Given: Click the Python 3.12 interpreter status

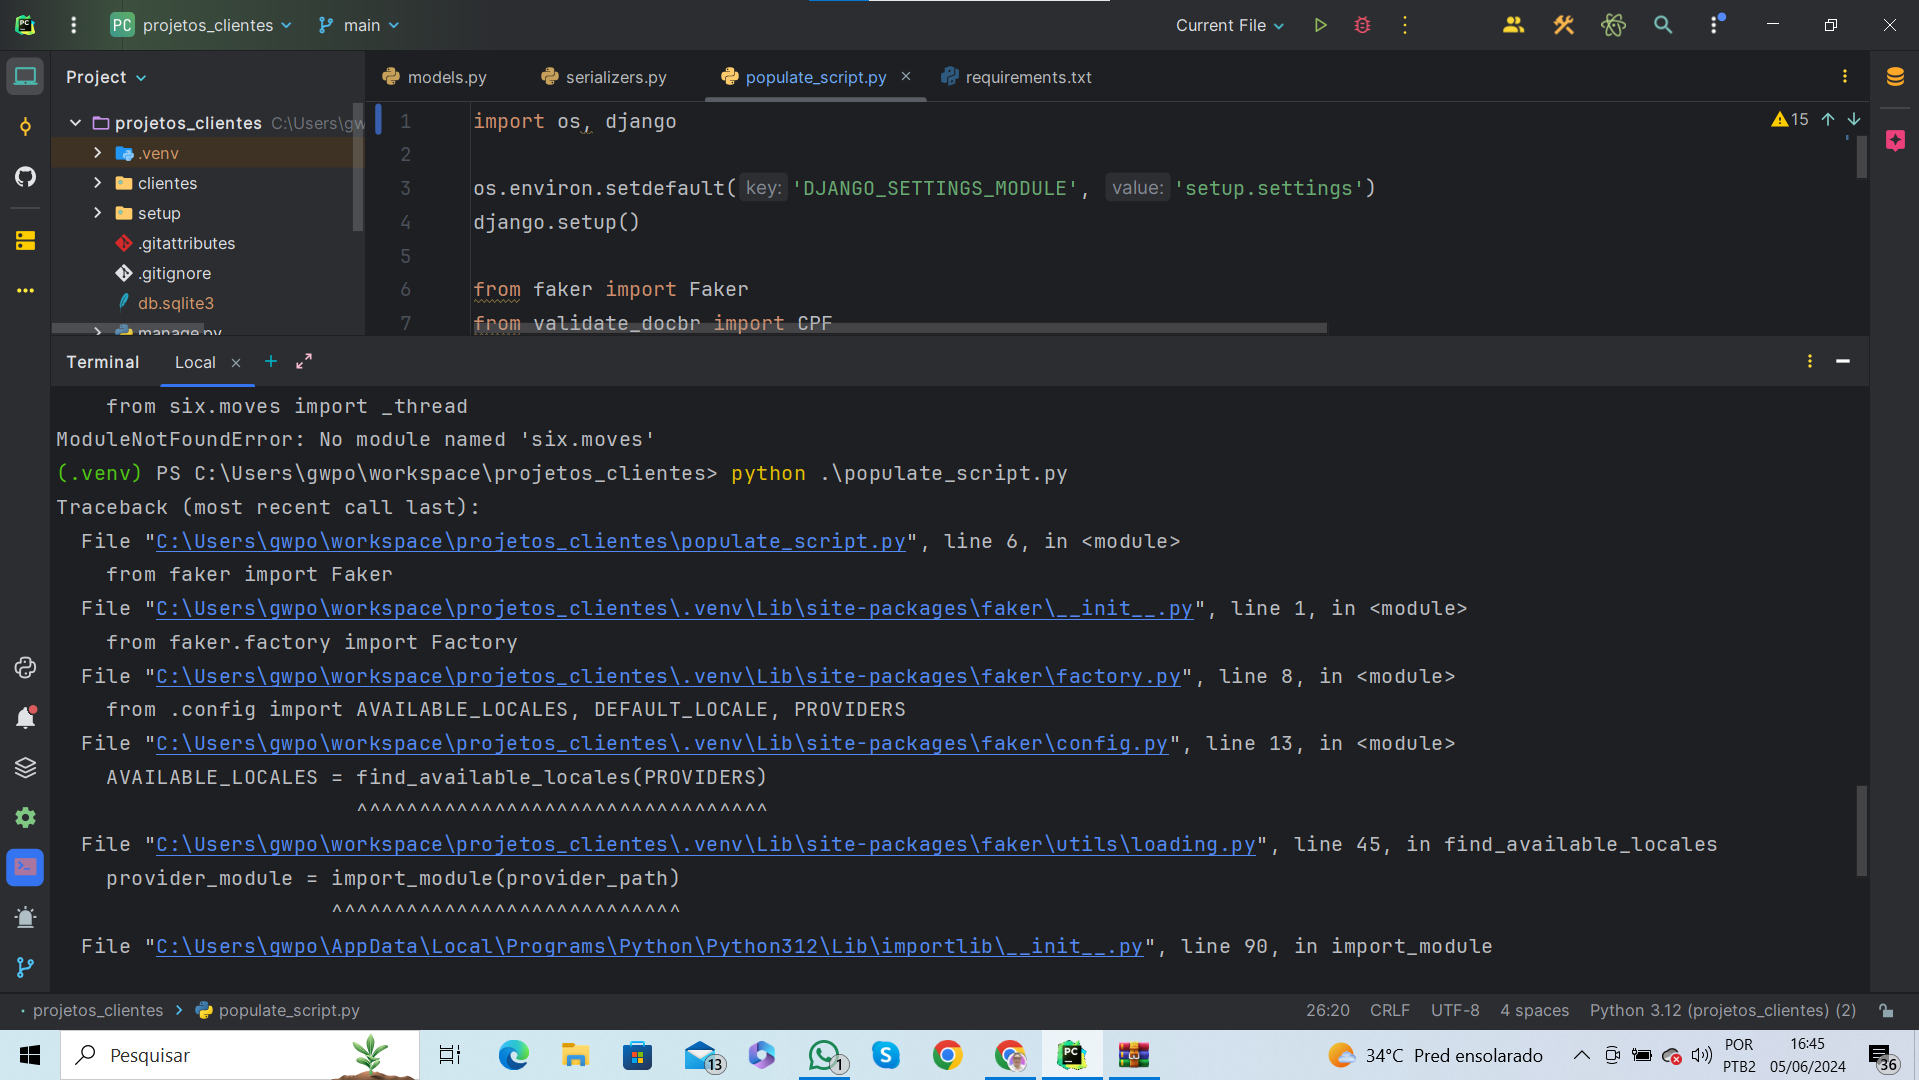Looking at the screenshot, I should pos(1723,1011).
